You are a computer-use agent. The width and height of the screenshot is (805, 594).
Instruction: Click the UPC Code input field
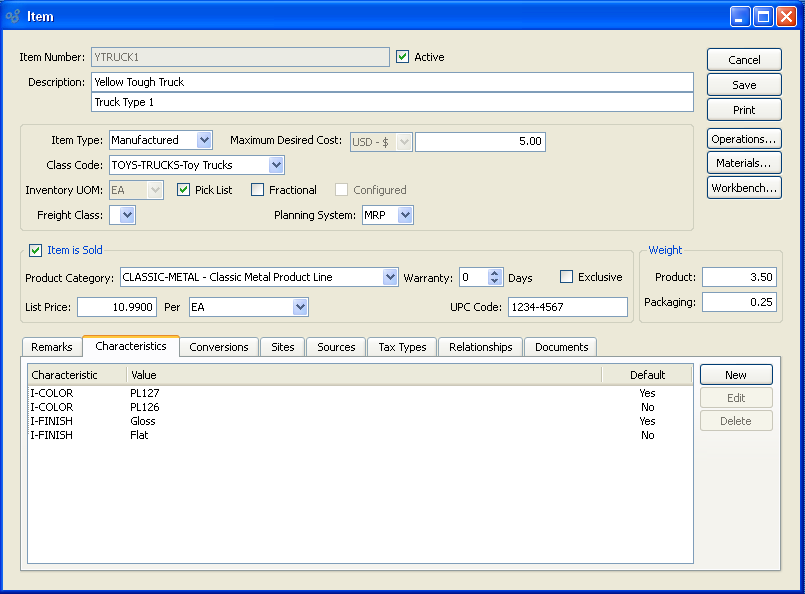(567, 307)
